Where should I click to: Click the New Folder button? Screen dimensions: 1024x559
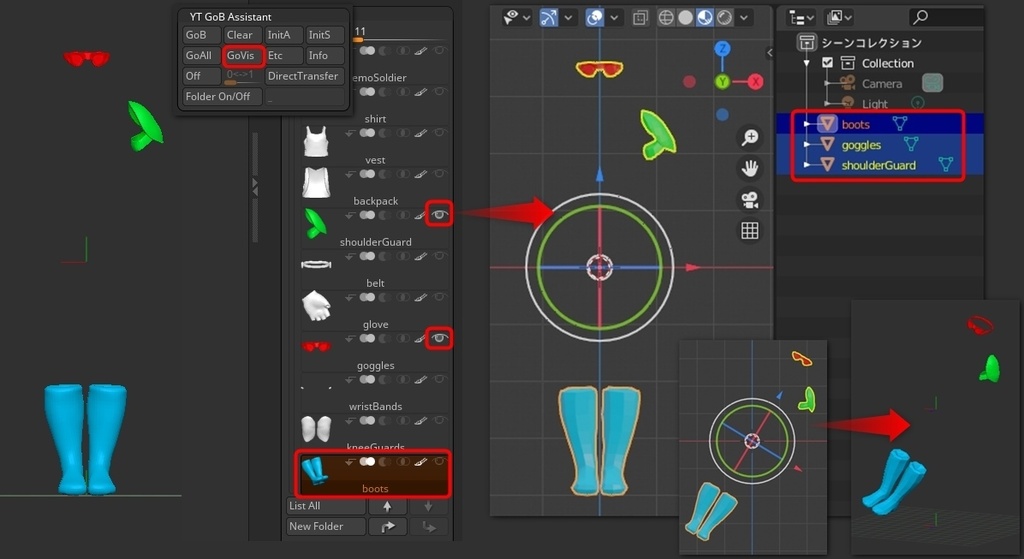(326, 526)
